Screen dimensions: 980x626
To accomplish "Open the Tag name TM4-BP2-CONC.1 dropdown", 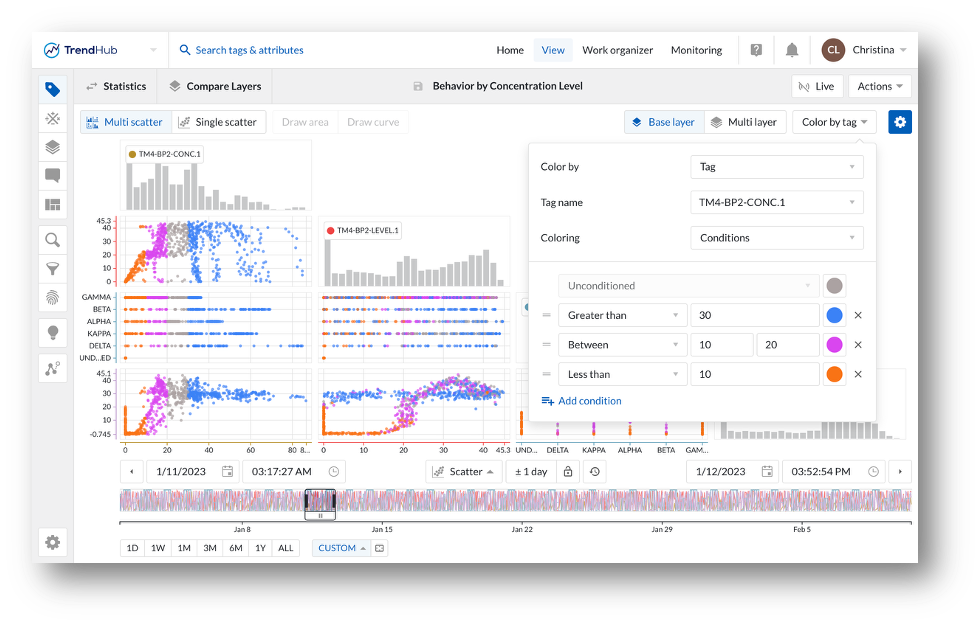I will click(776, 203).
